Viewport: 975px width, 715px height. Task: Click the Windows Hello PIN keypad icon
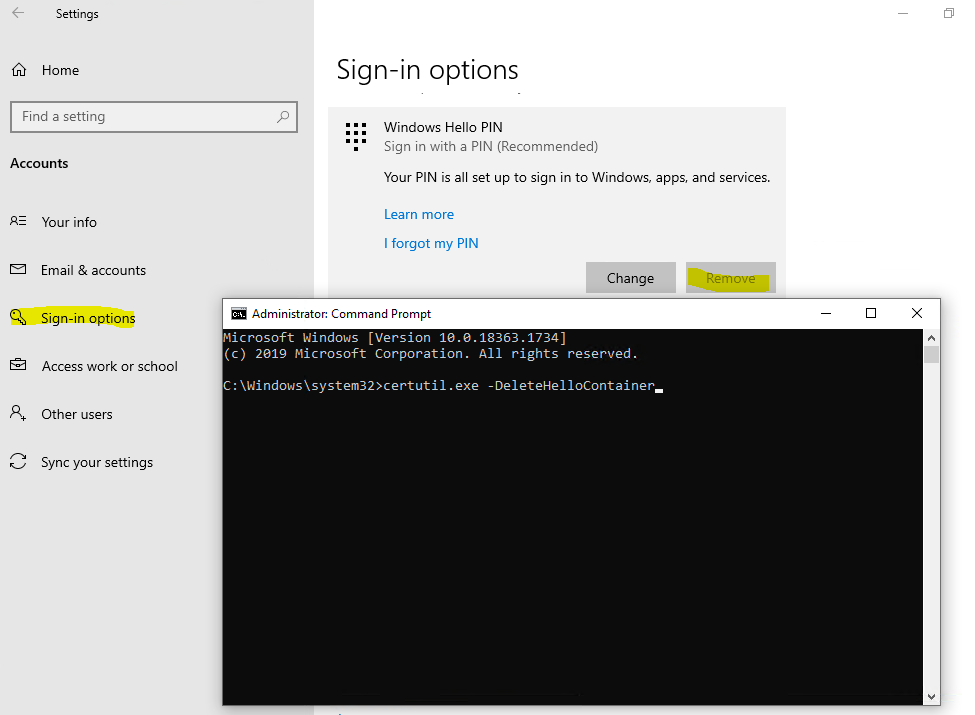[356, 136]
